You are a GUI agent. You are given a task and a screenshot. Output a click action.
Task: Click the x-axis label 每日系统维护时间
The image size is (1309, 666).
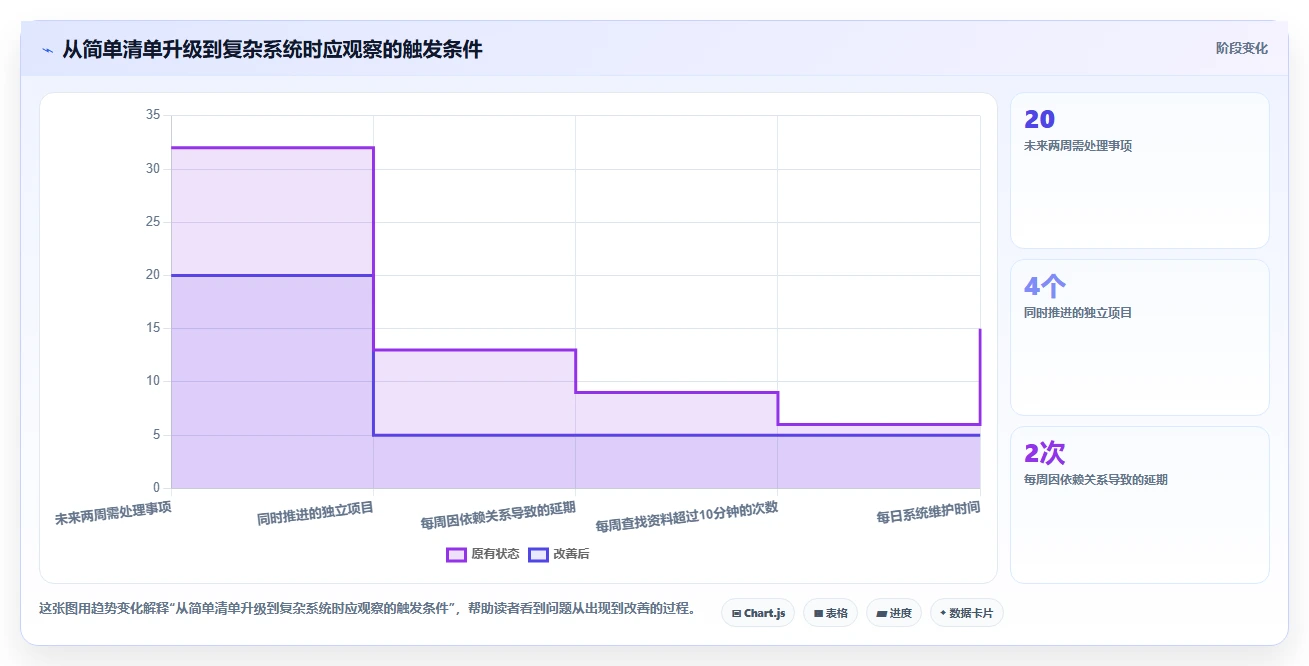click(928, 513)
